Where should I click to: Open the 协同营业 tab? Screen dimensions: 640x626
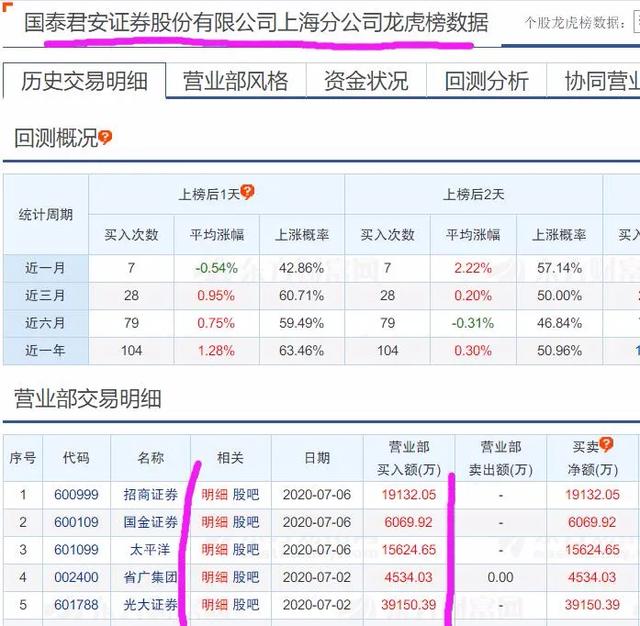(594, 81)
